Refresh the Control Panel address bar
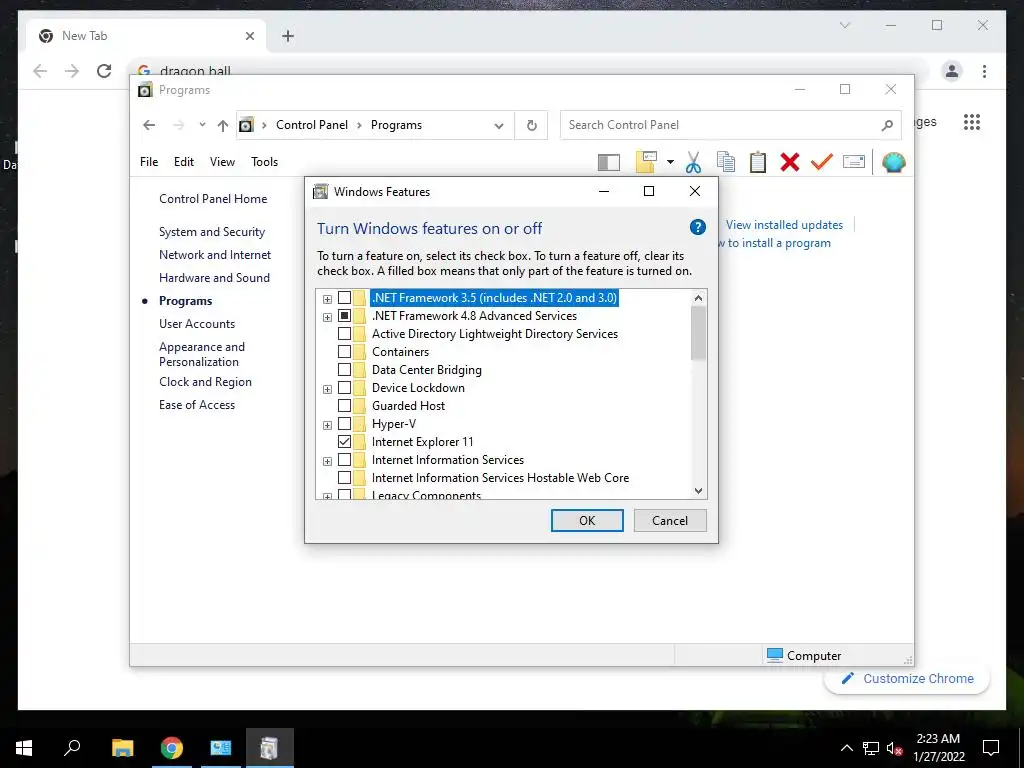 [x=532, y=125]
